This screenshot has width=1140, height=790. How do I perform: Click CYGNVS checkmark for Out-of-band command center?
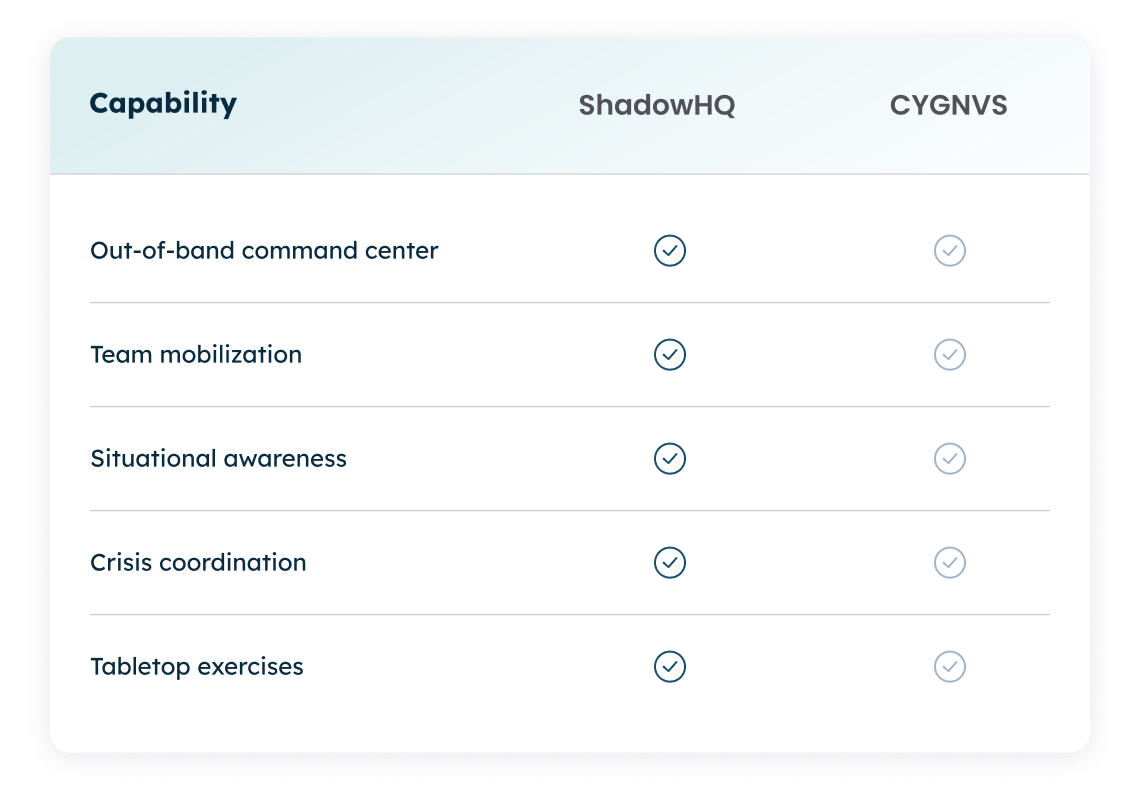pos(950,251)
